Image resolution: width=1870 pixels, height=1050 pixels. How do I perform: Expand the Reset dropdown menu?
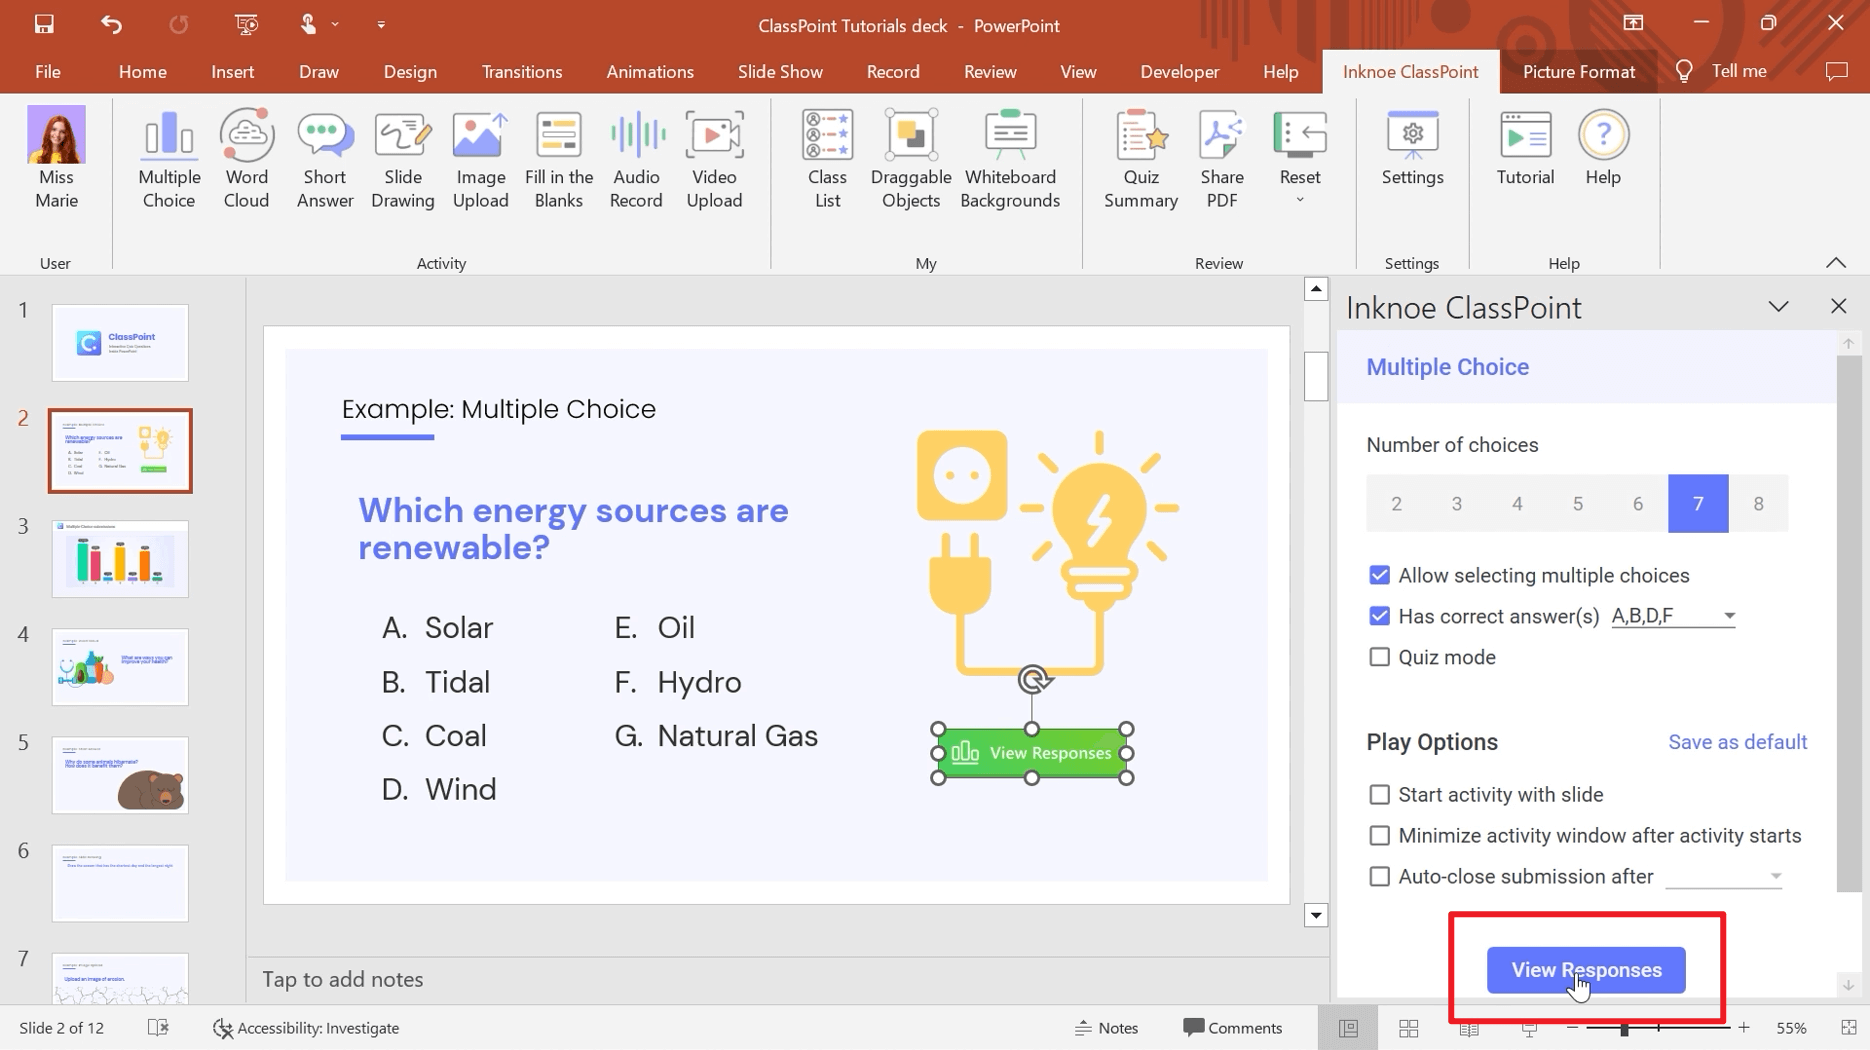tap(1300, 200)
